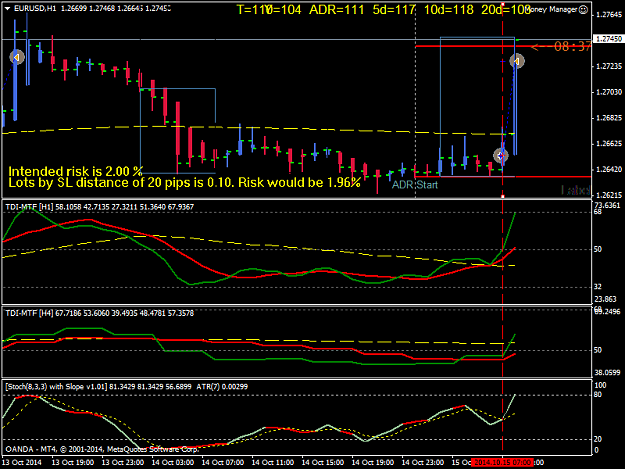Viewport: 625px width, 469px height.
Task: Click the 13 Oct 23:00 time label
Action: [x=123, y=463]
